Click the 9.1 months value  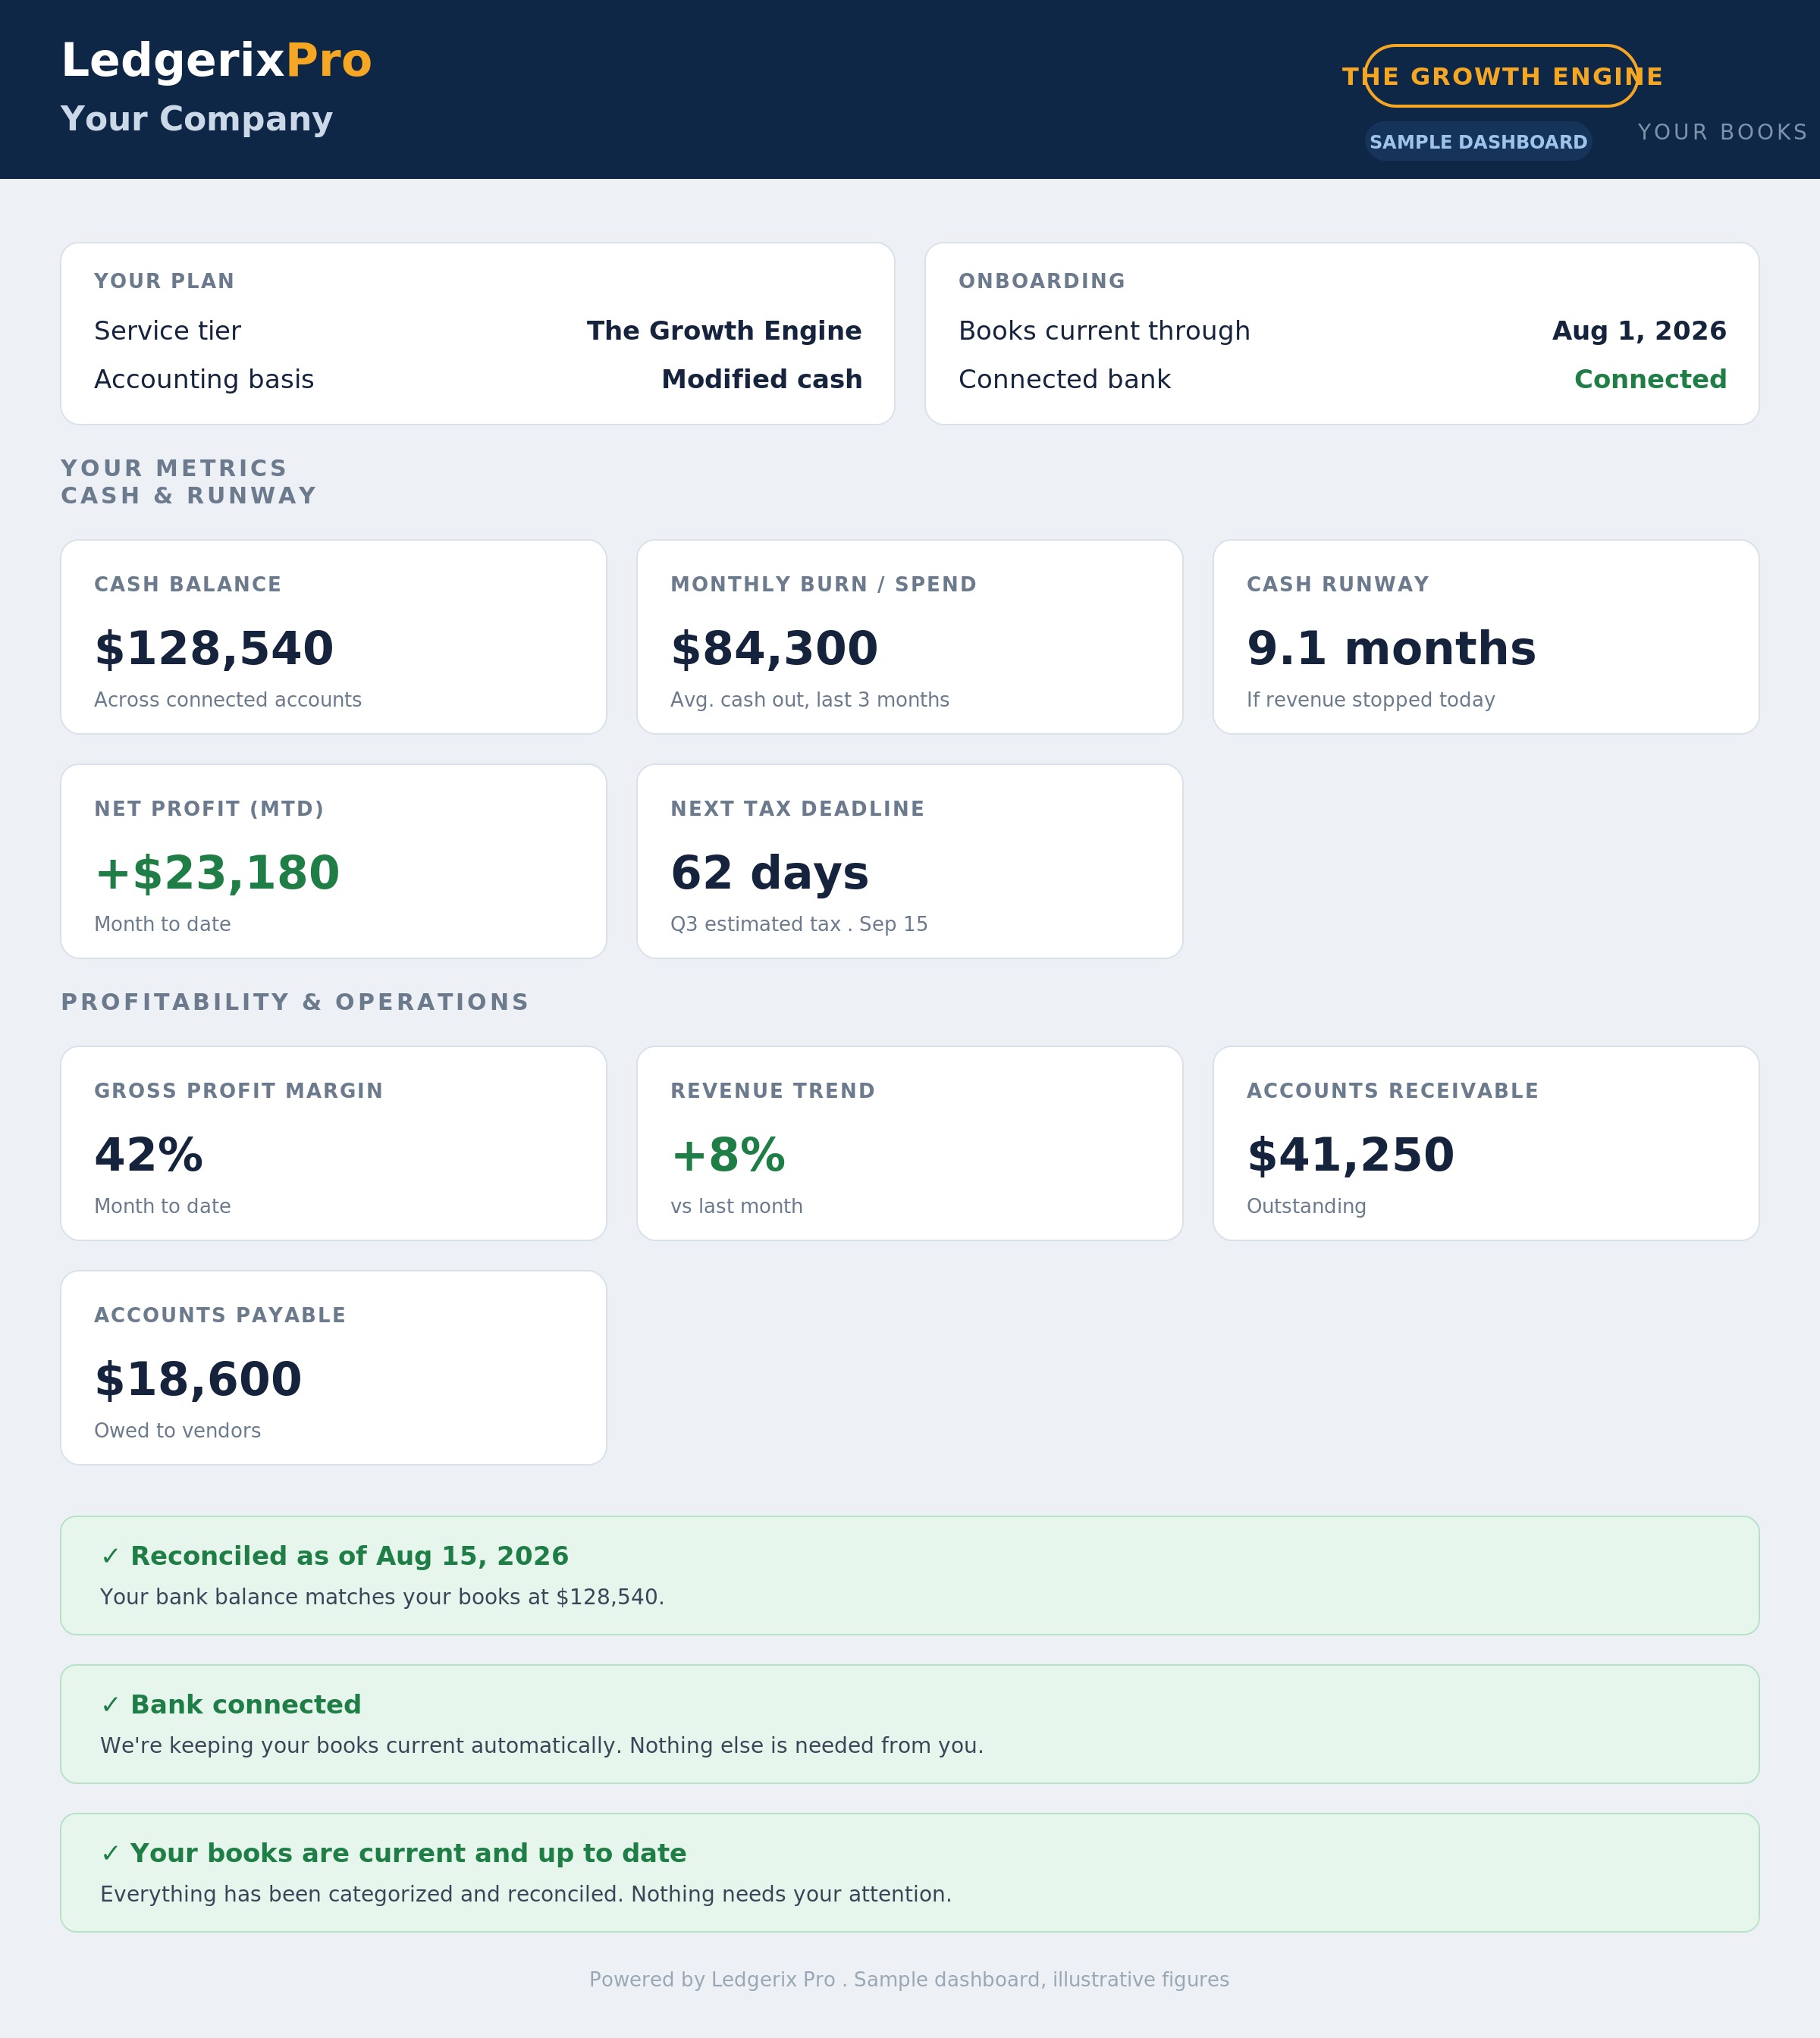coord(1391,649)
